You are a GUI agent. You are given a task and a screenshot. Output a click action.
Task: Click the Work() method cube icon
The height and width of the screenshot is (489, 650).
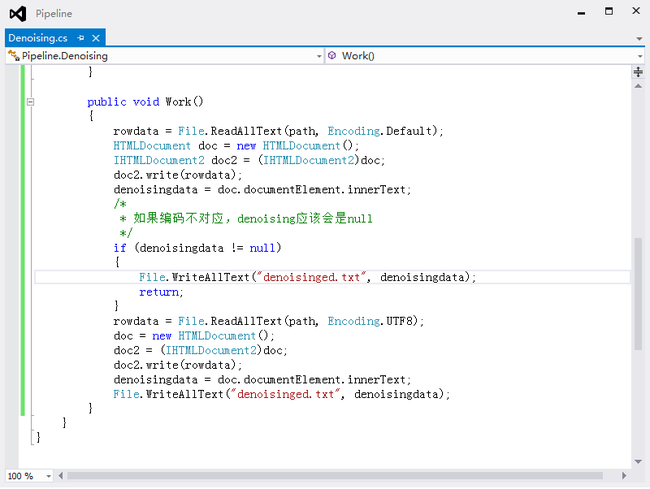(332, 55)
